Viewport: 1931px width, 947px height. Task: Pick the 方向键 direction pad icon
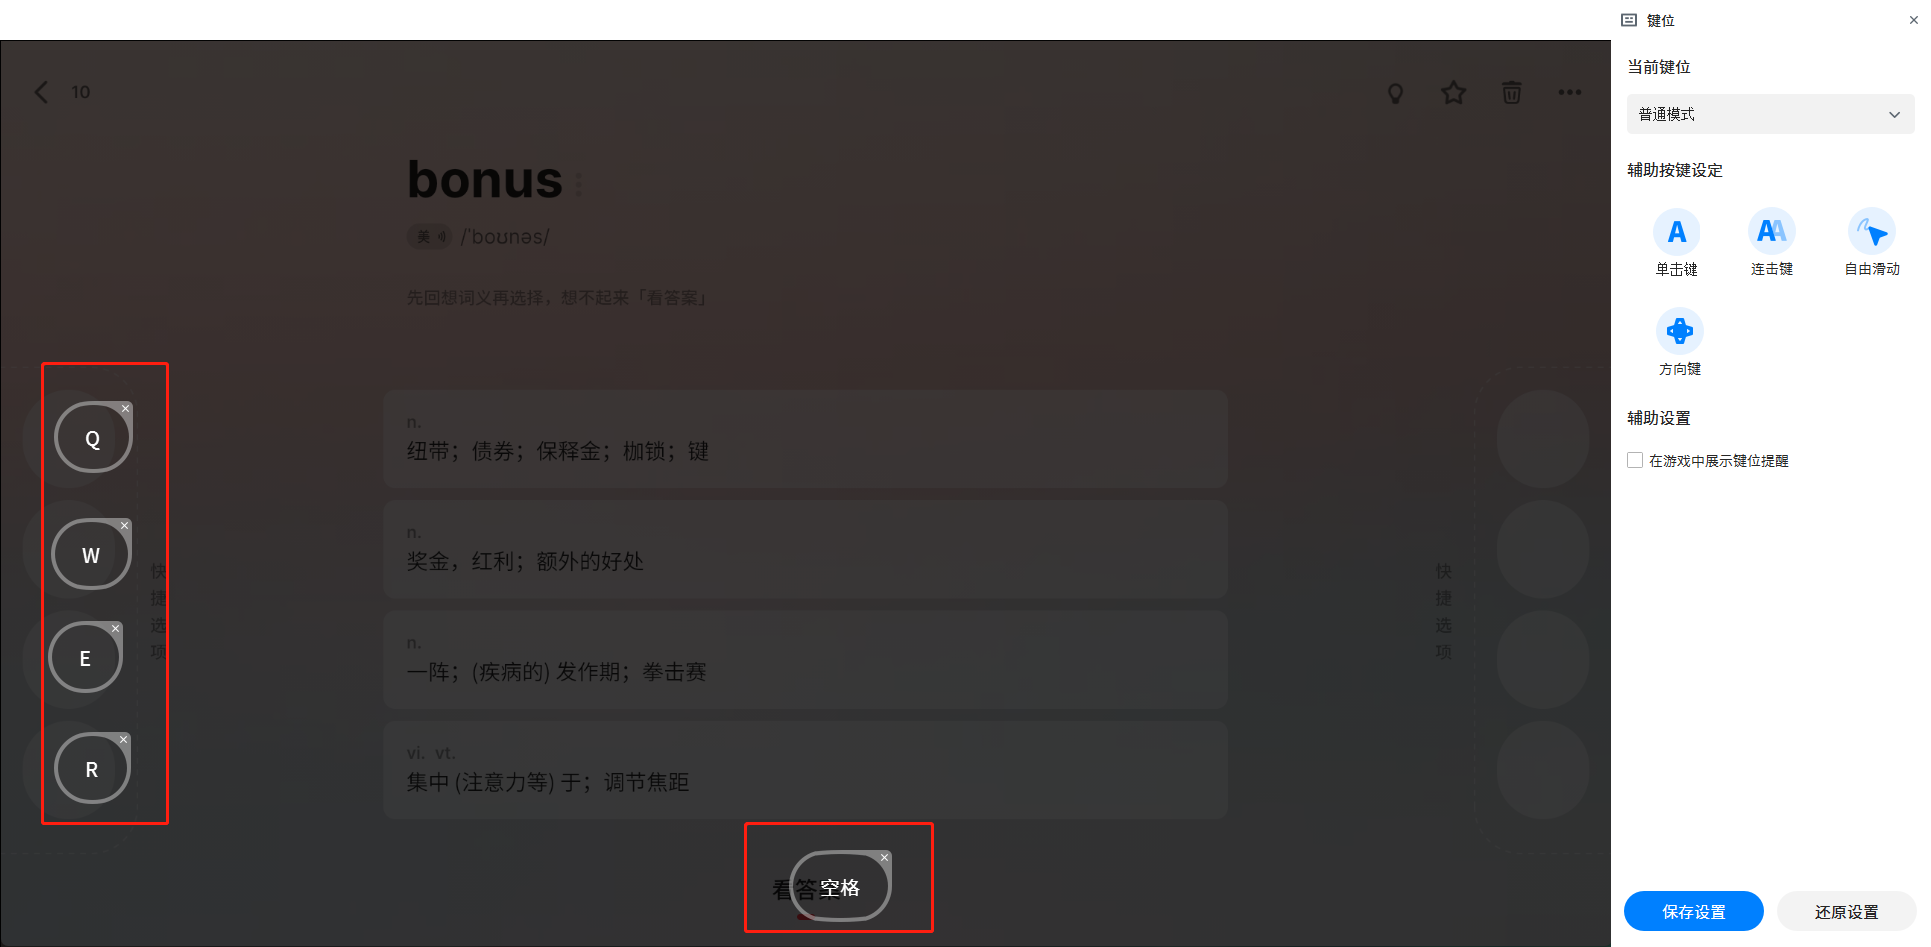point(1679,331)
